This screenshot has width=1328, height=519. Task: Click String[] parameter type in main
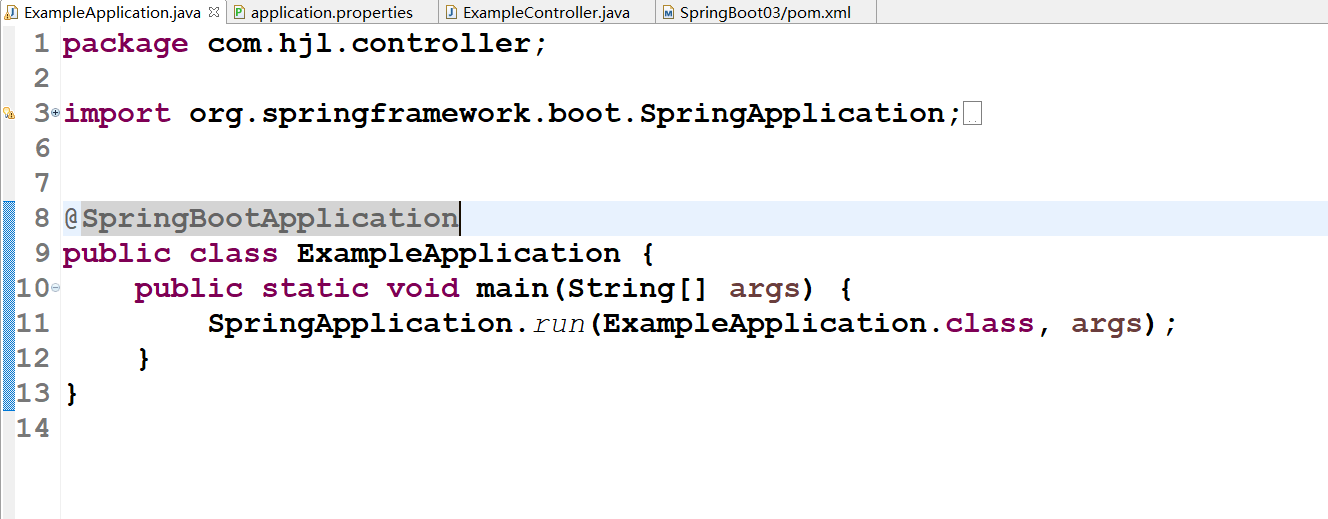click(639, 289)
